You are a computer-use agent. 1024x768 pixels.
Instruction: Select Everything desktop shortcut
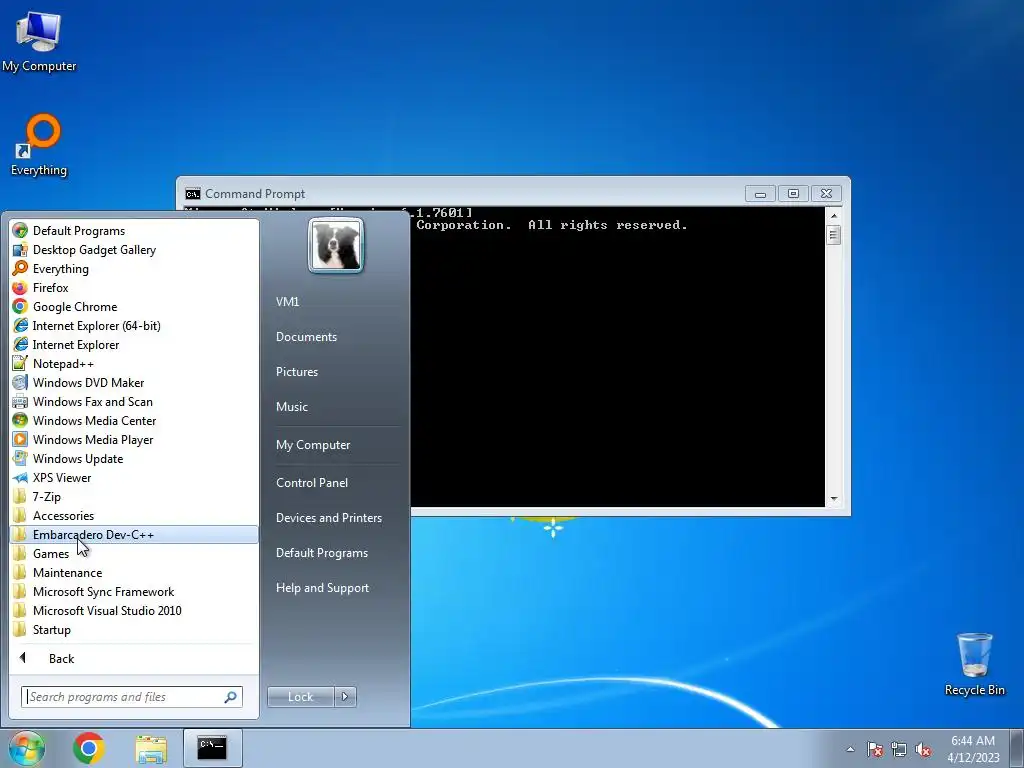click(x=39, y=145)
